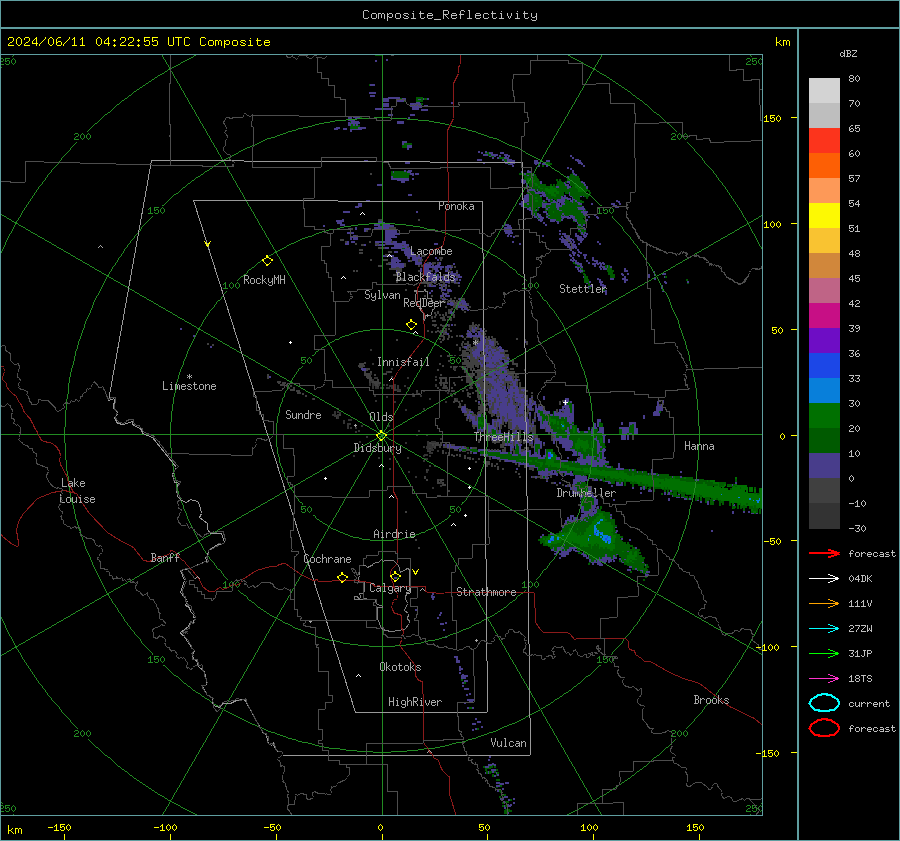The image size is (900, 841).
Task: Select the orange 111V arrow legend icon
Action: click(824, 603)
